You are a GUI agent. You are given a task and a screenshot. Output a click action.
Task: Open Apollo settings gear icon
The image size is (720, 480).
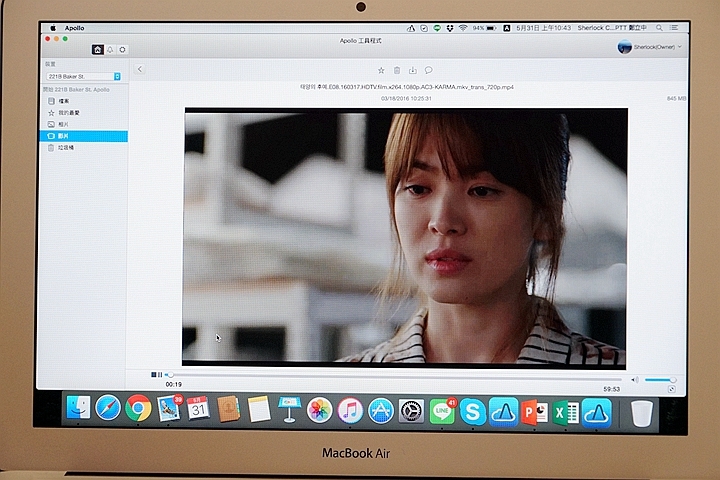point(123,50)
